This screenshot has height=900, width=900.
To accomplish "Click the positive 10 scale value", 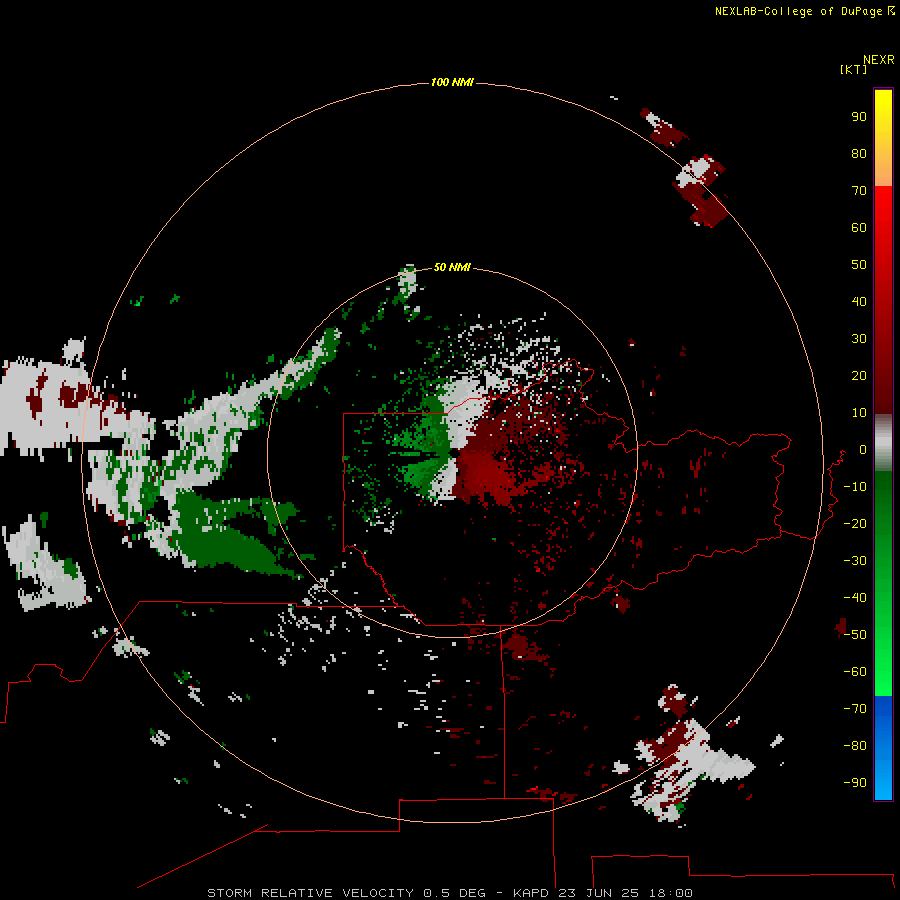I will tap(859, 413).
